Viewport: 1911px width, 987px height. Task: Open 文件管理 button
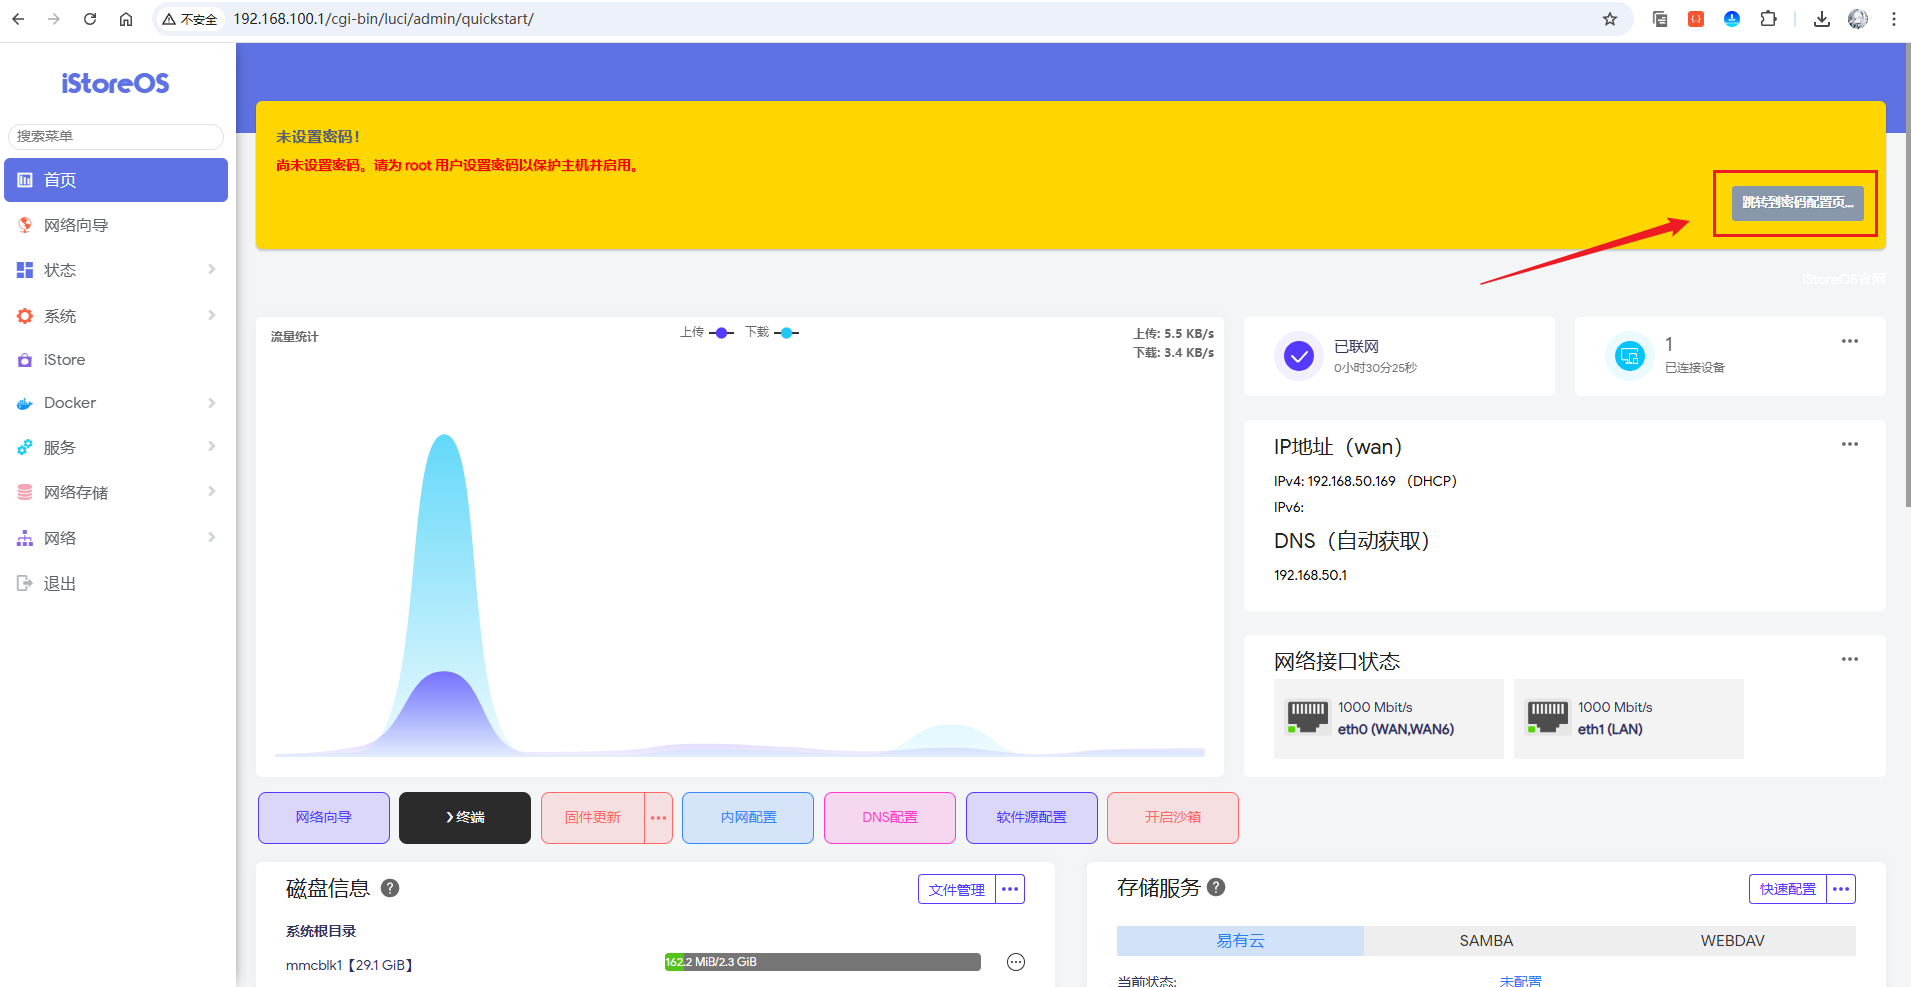pyautogui.click(x=957, y=889)
